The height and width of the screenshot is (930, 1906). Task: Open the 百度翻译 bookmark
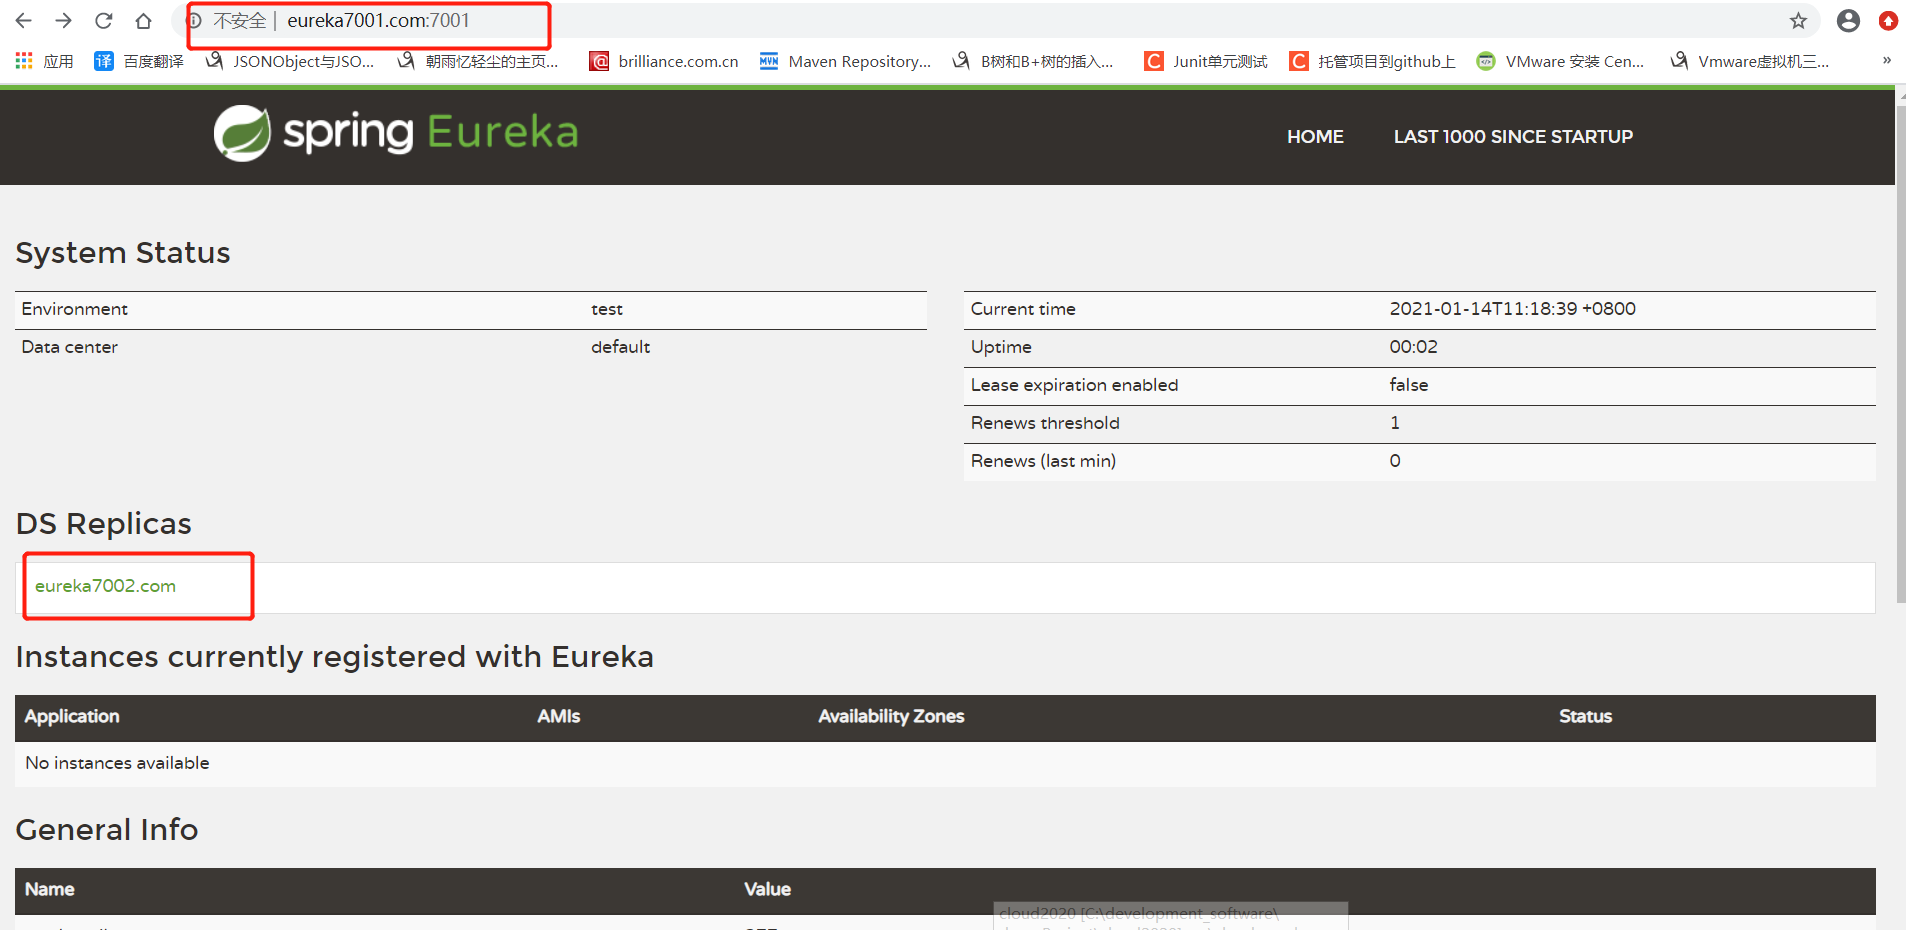click(139, 61)
